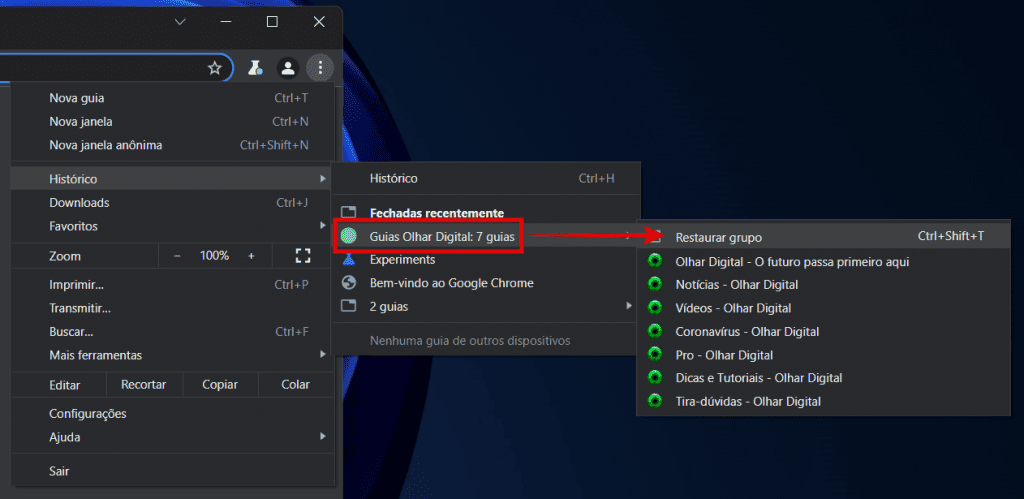The width and height of the screenshot is (1024, 499).
Task: Choose Transmitir... from the menu
Action: (172, 308)
